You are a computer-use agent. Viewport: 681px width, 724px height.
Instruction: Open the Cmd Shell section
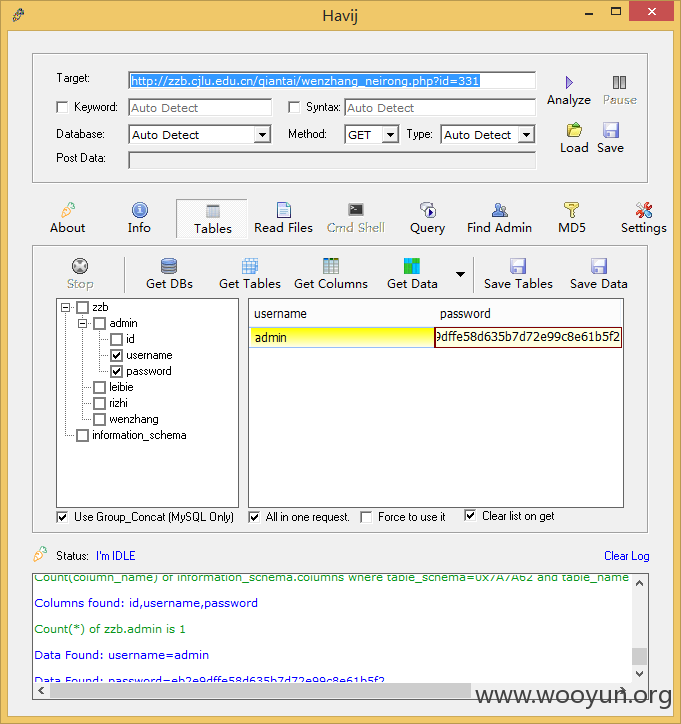click(356, 218)
